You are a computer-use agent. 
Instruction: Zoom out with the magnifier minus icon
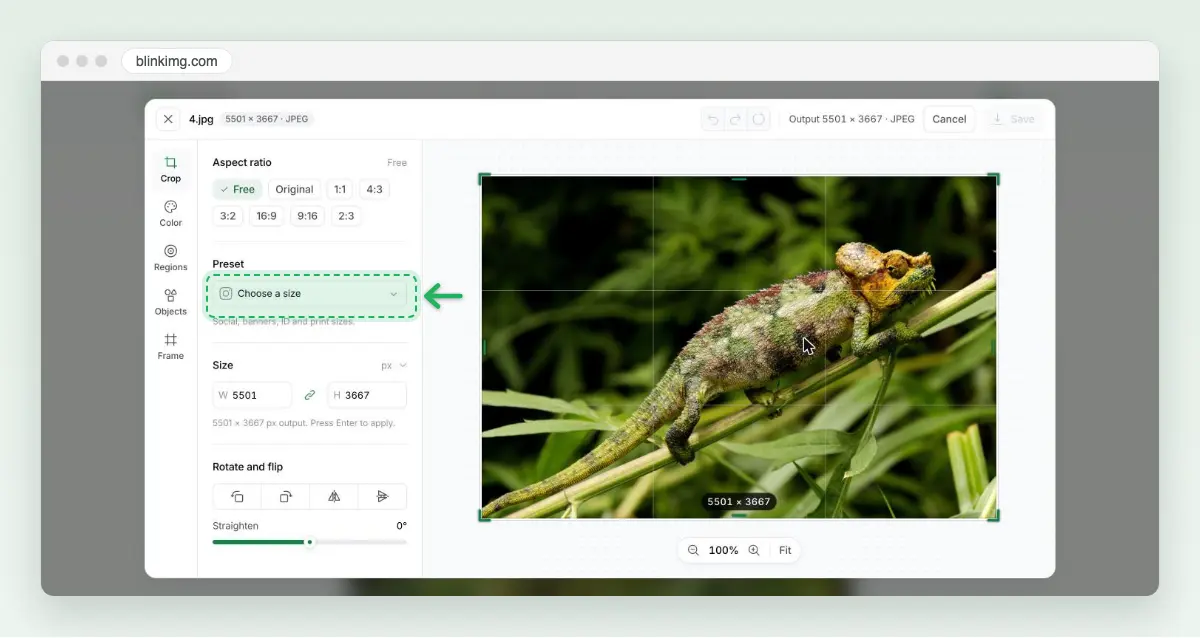tap(693, 550)
